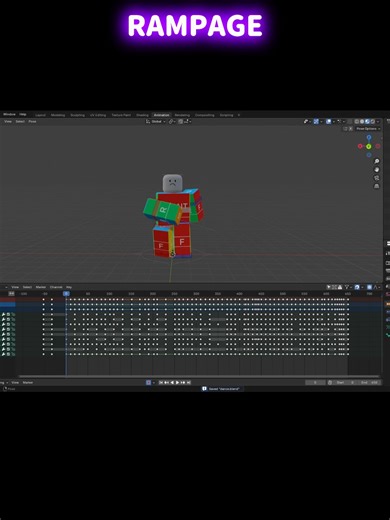Select the blue highlighted channel row
390x520 pixels.
click(8, 305)
